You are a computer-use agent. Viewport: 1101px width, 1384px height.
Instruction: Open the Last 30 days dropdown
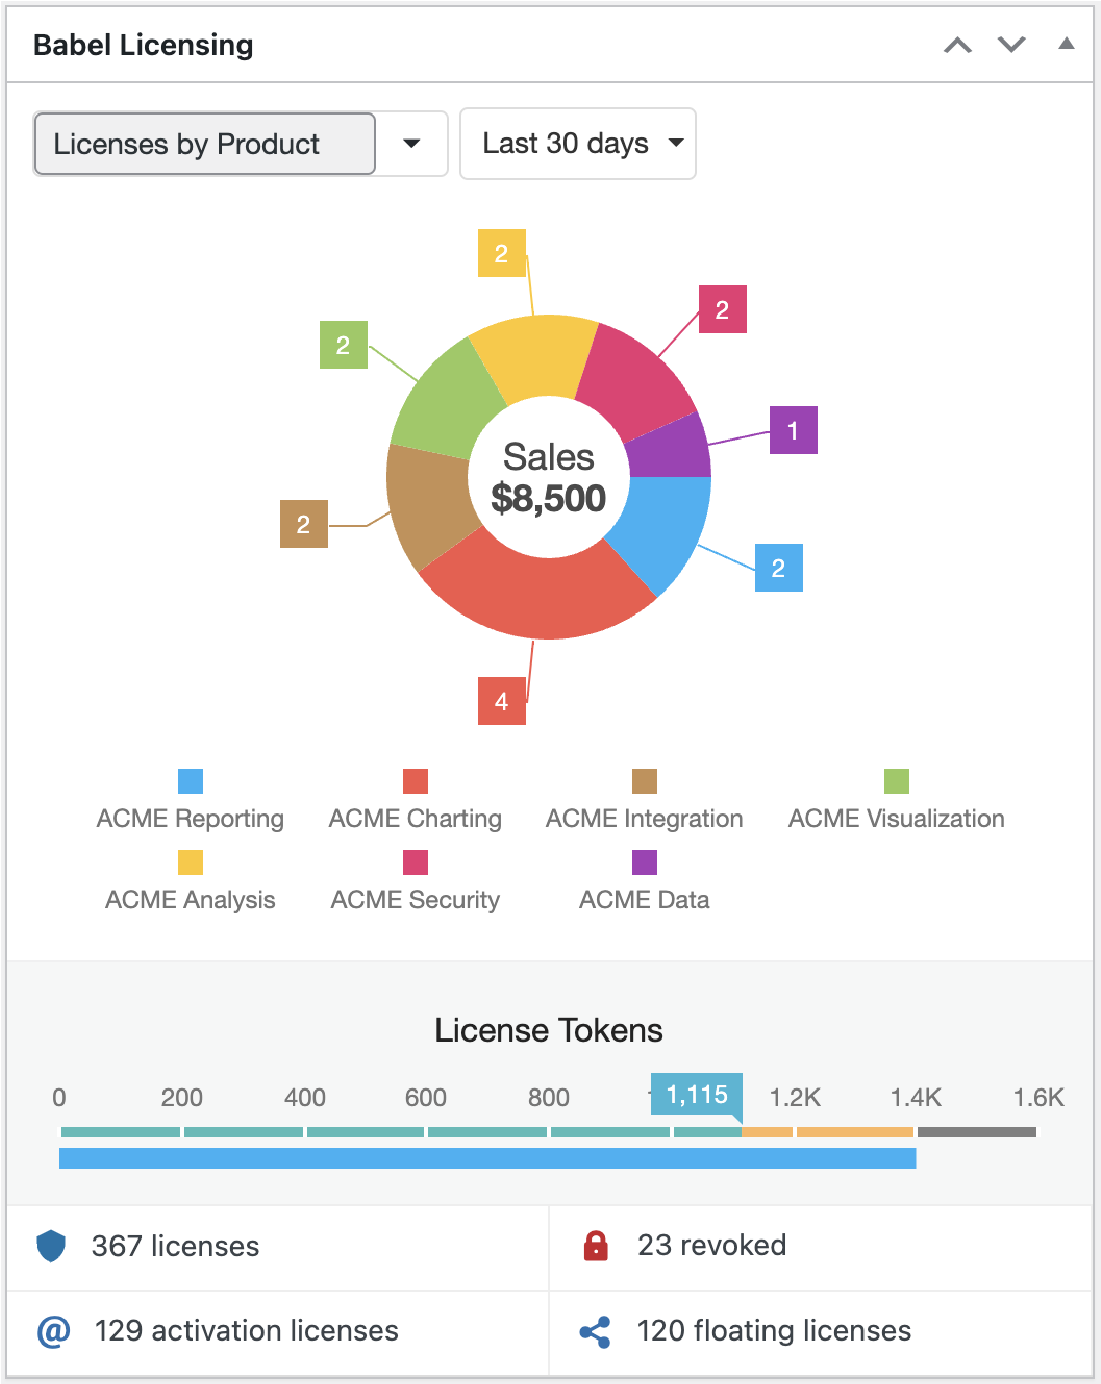point(577,144)
